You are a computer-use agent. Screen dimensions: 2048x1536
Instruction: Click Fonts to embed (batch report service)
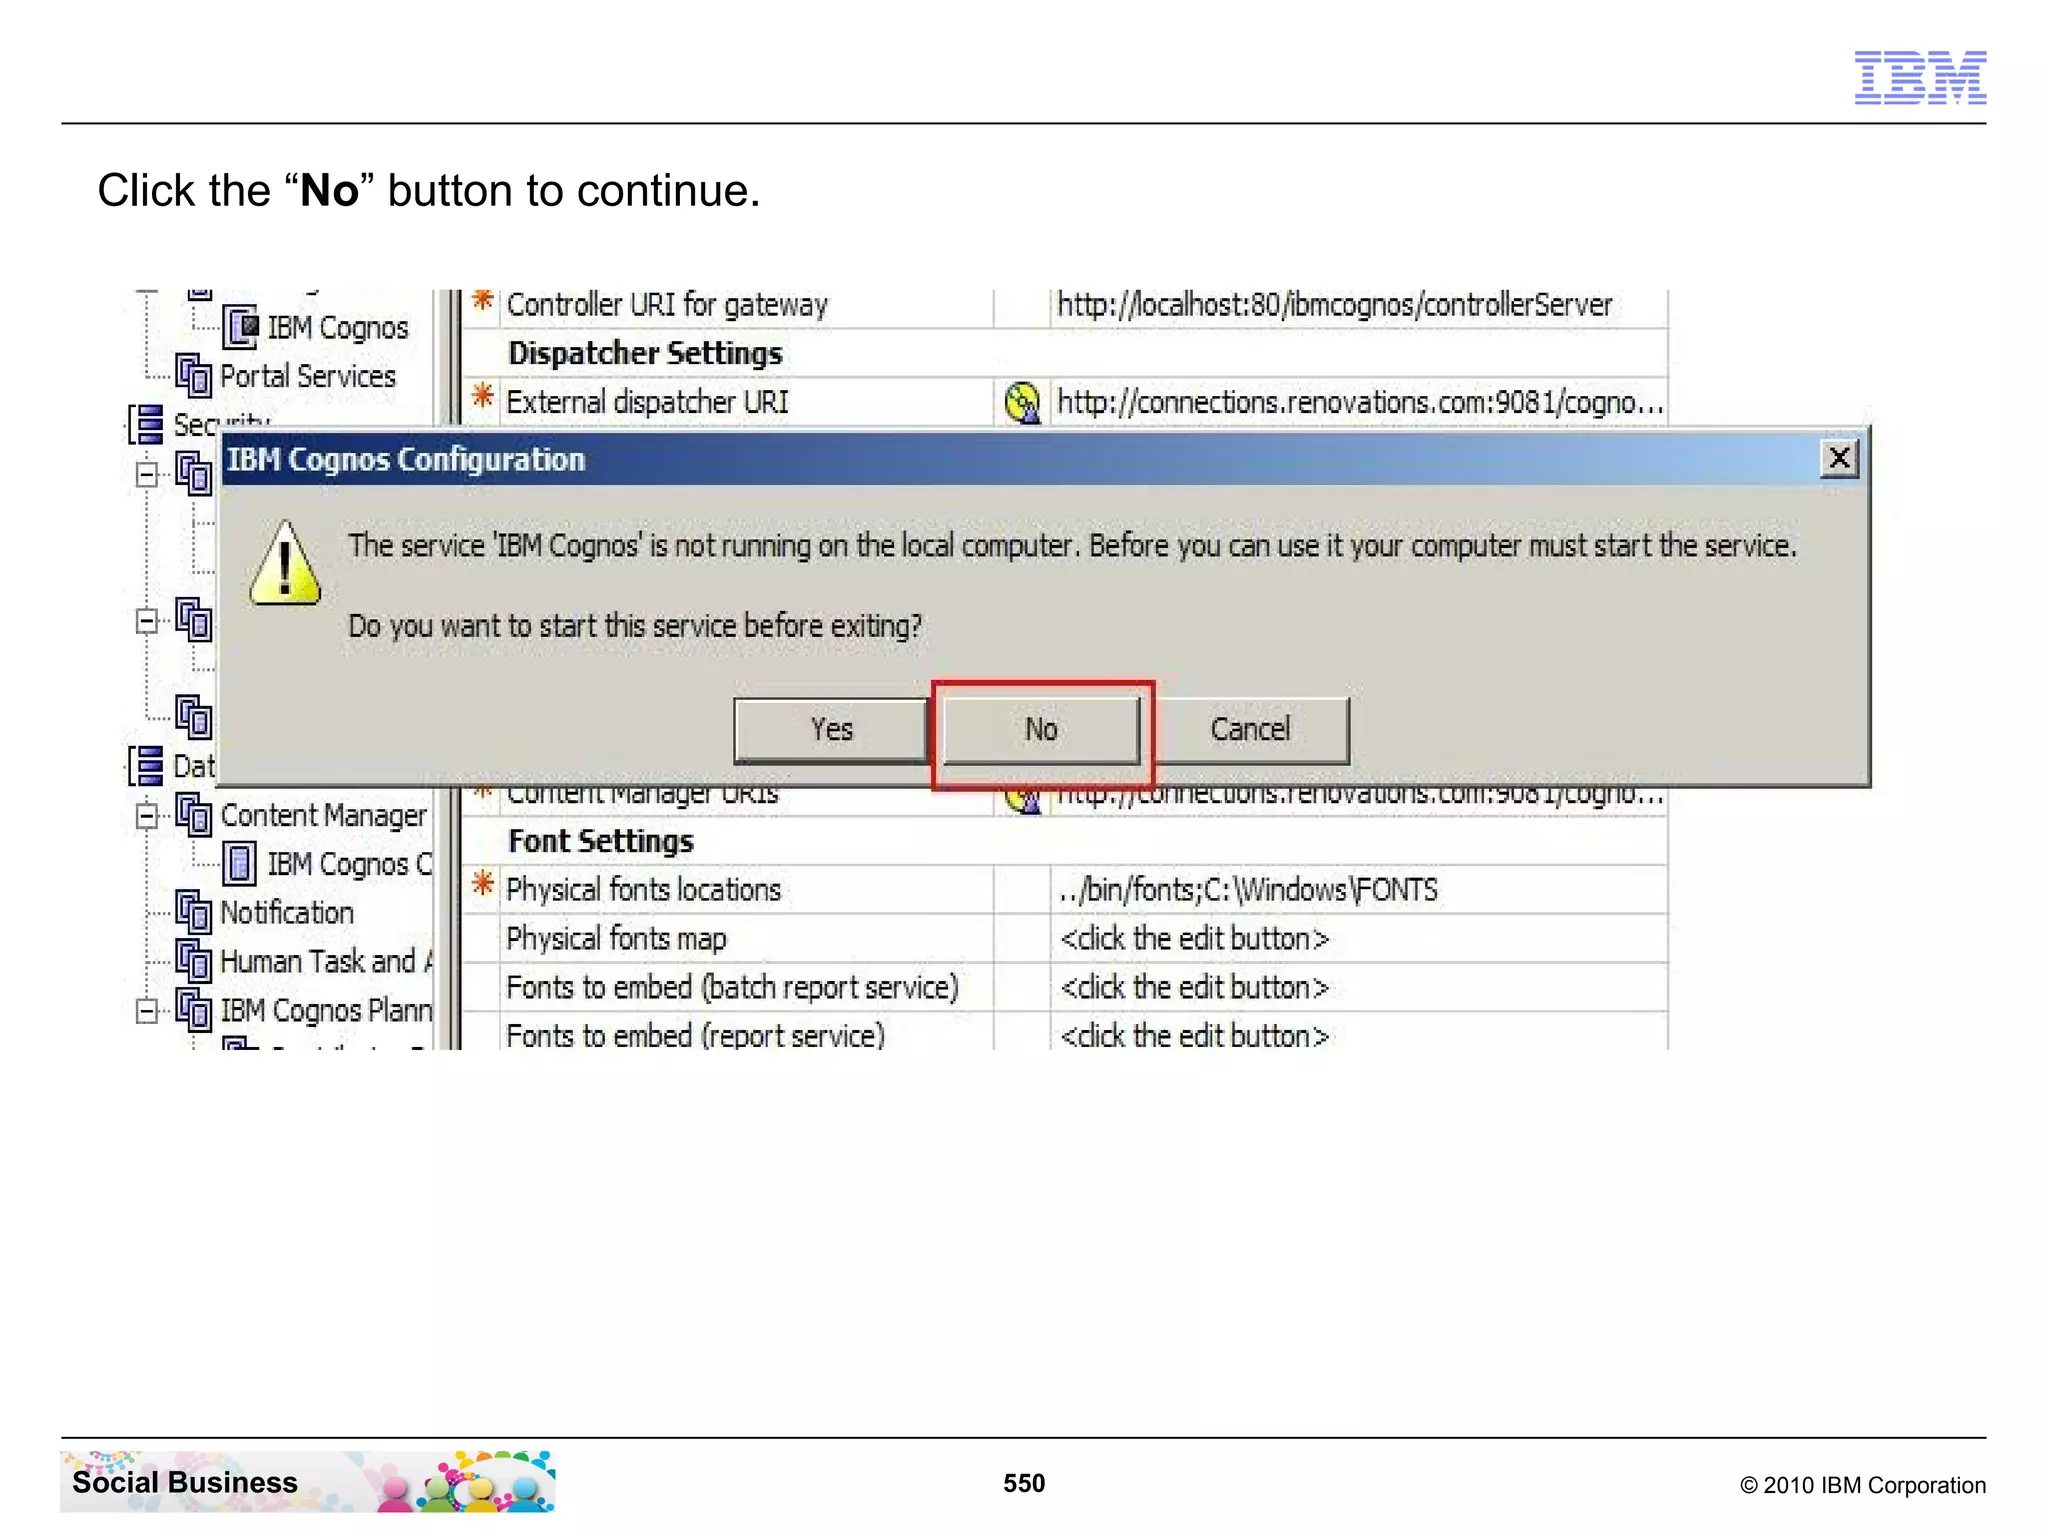tap(732, 988)
